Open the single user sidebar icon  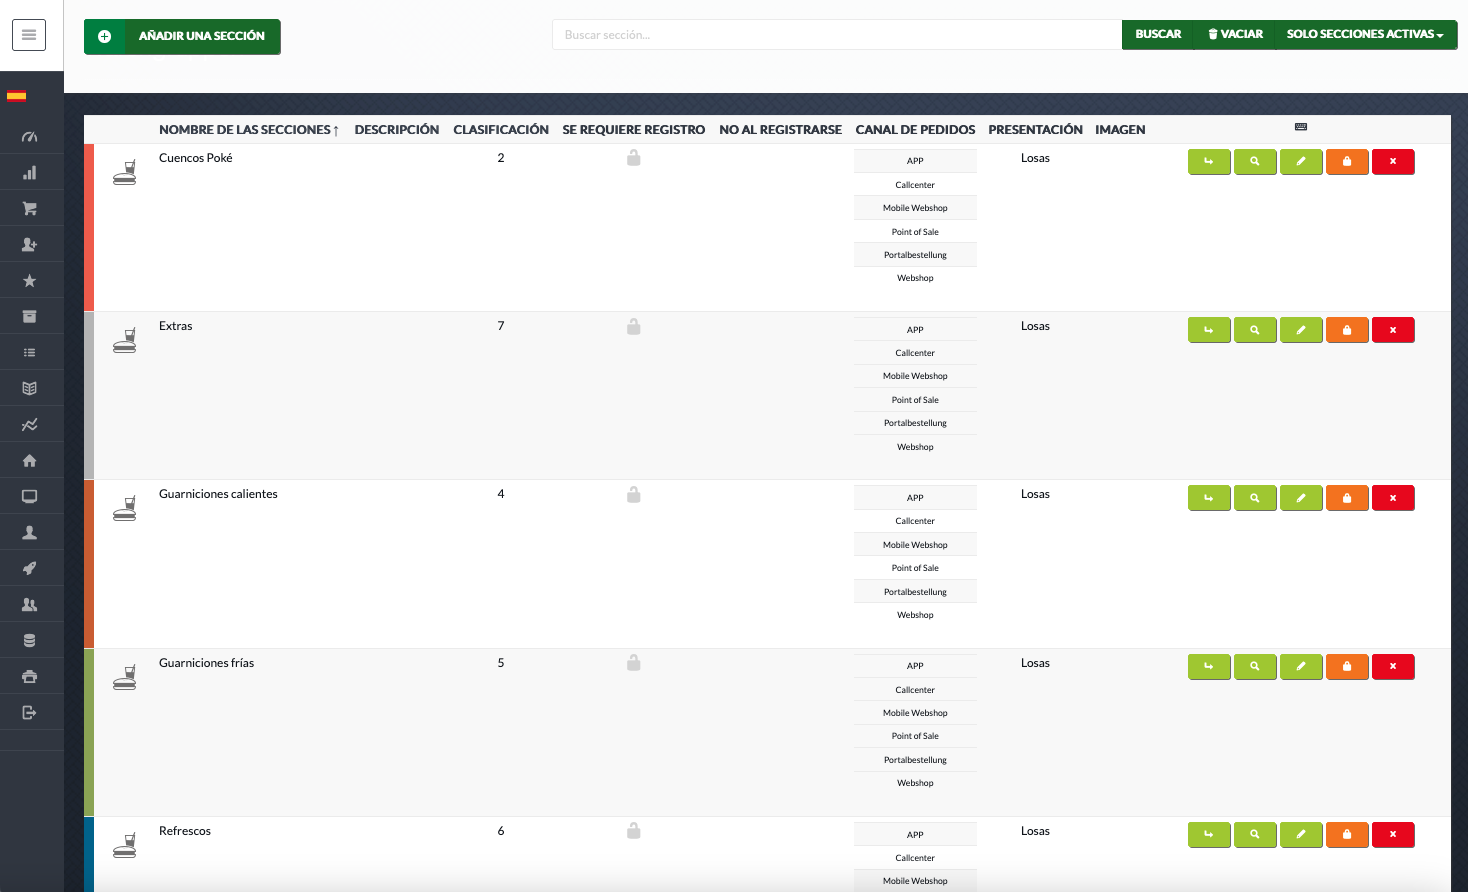(x=29, y=533)
